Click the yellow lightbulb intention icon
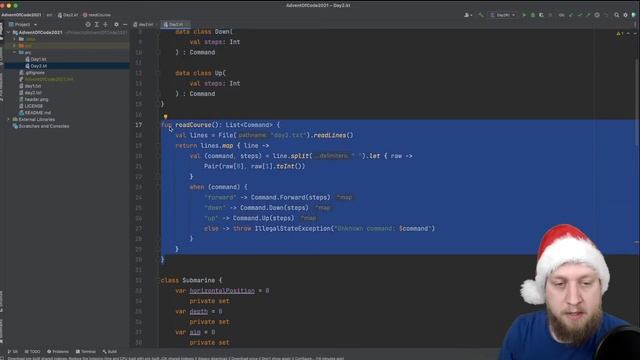Viewport: 640px width, 360px height. 165,117
